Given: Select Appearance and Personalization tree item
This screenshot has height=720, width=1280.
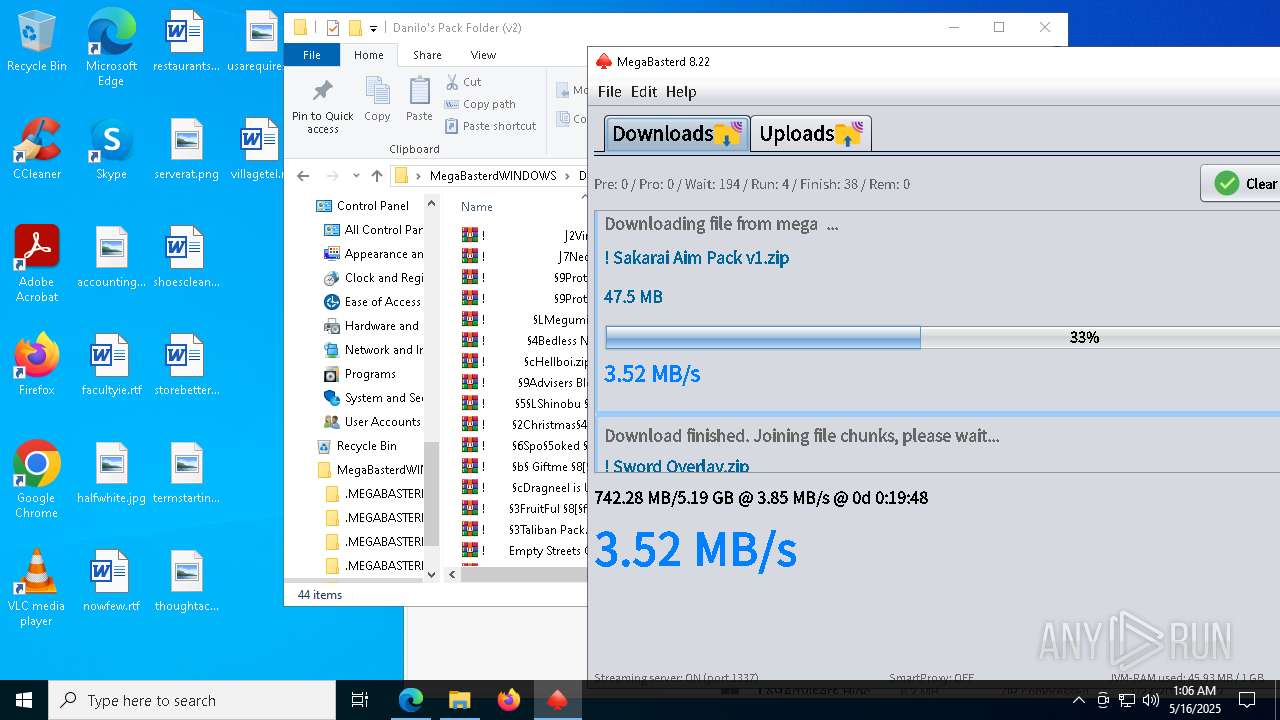Looking at the screenshot, I should pyautogui.click(x=373, y=254).
